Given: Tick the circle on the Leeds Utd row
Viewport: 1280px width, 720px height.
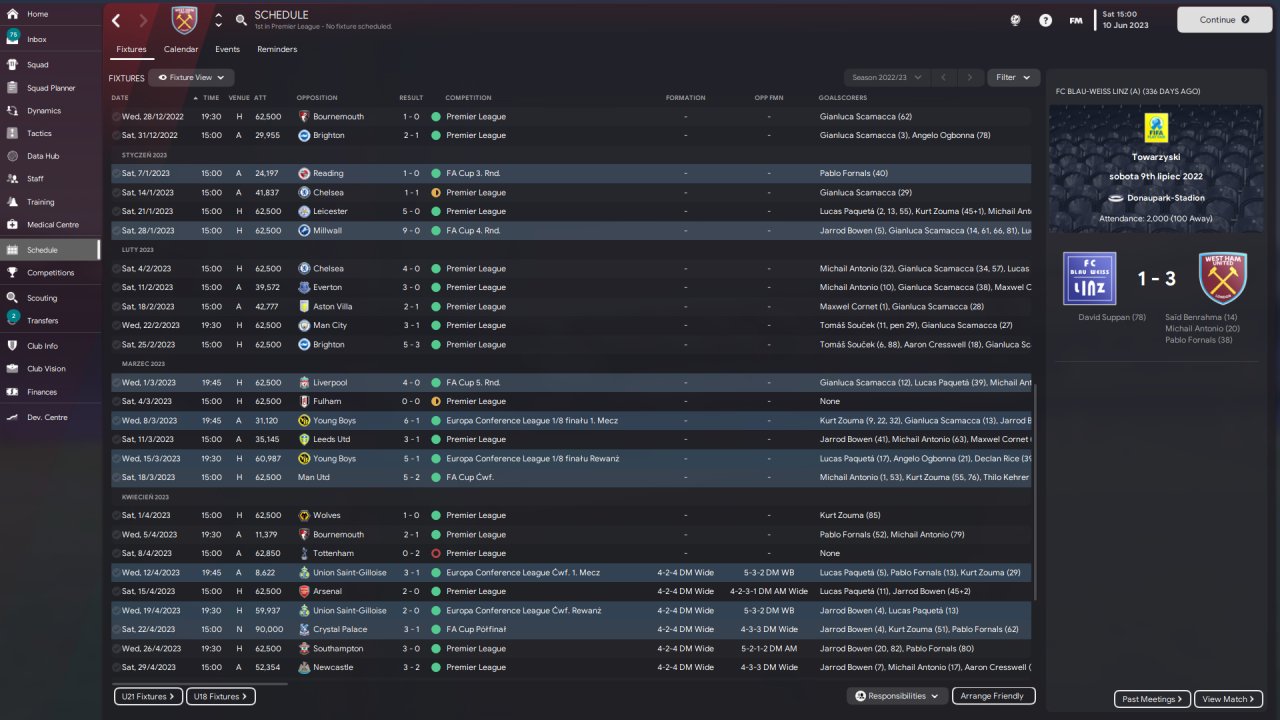Looking at the screenshot, I should [116, 440].
